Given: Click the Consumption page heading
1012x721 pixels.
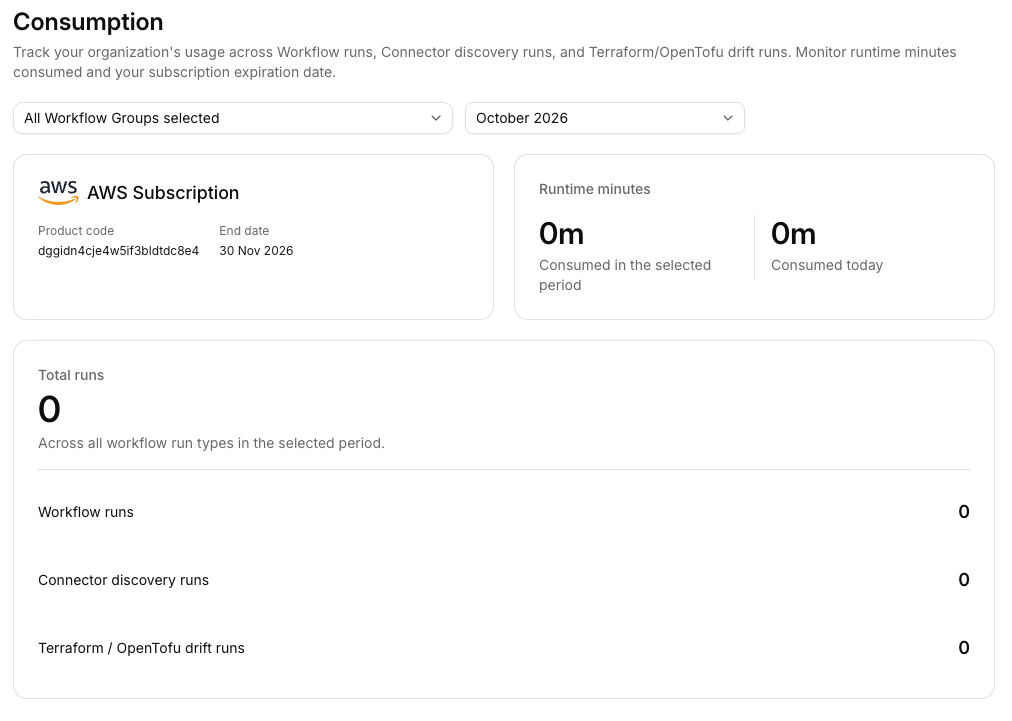Looking at the screenshot, I should 88,22.
